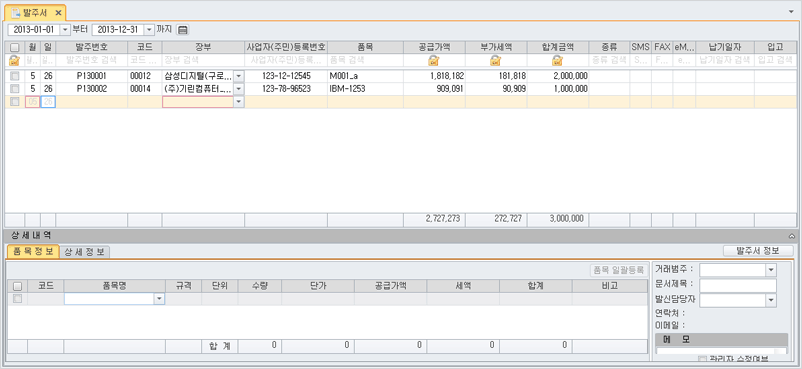Screen dimensions: 802x369
Task: Click the 발주번호 검색 filter field
Action: click(92, 60)
